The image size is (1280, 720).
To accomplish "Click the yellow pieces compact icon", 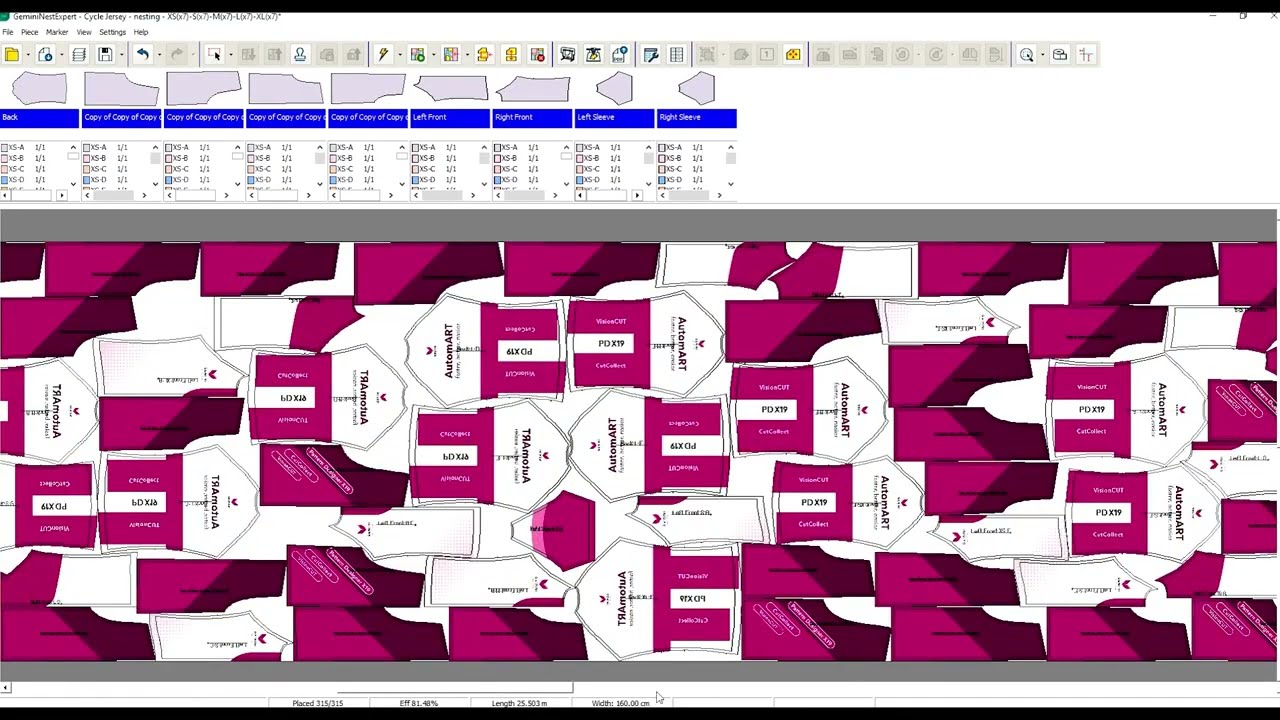I will pos(511,55).
